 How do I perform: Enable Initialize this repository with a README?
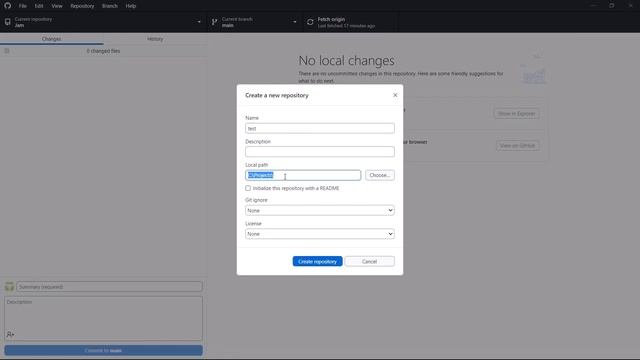point(248,188)
